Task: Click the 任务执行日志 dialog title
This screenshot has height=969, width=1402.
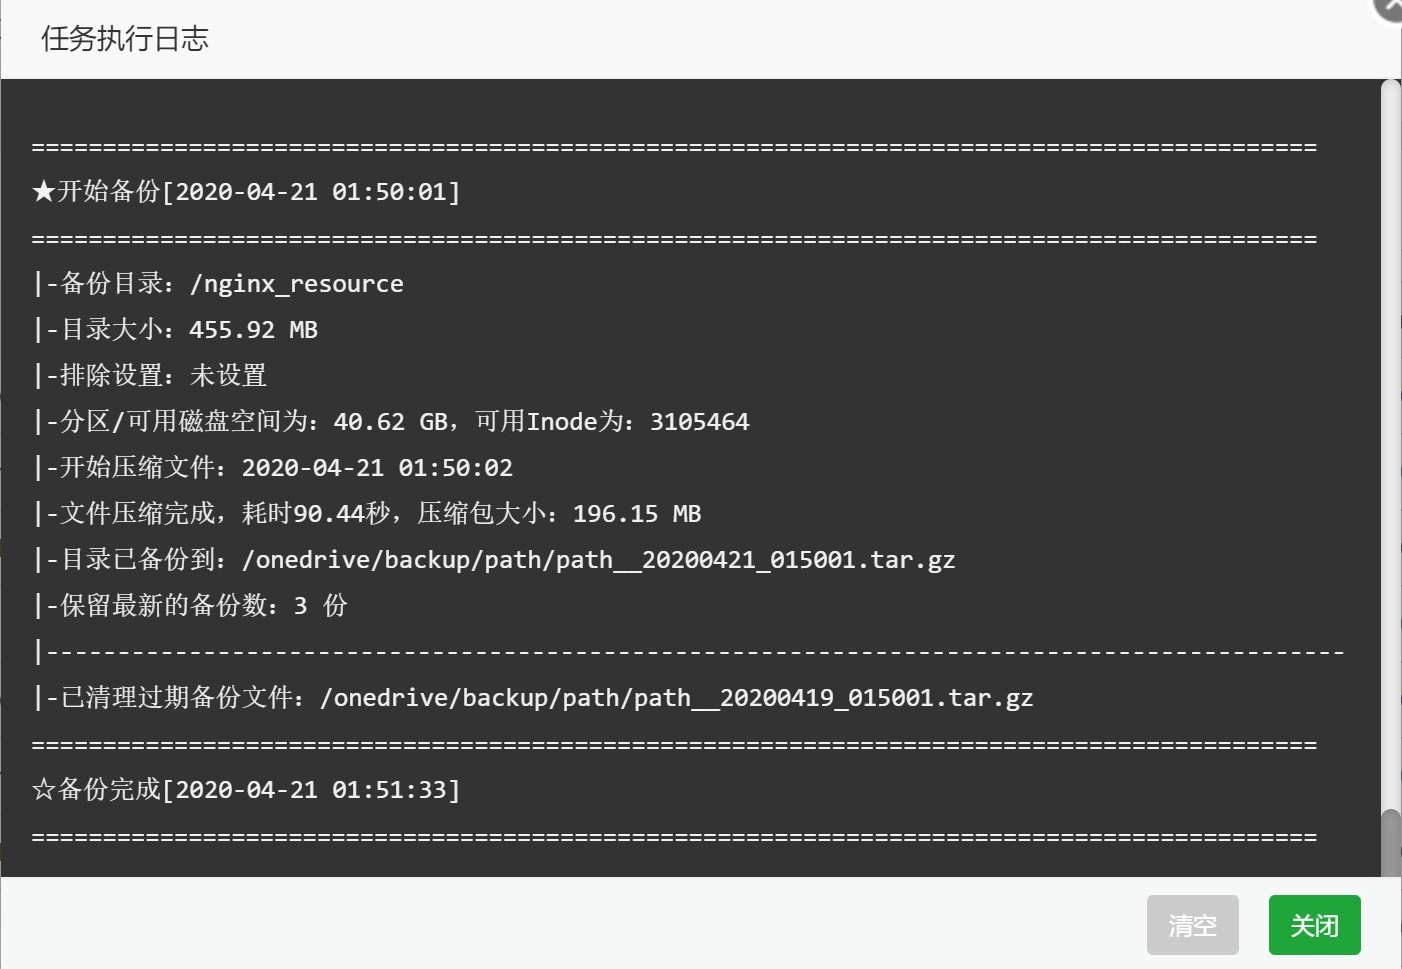Action: point(125,39)
